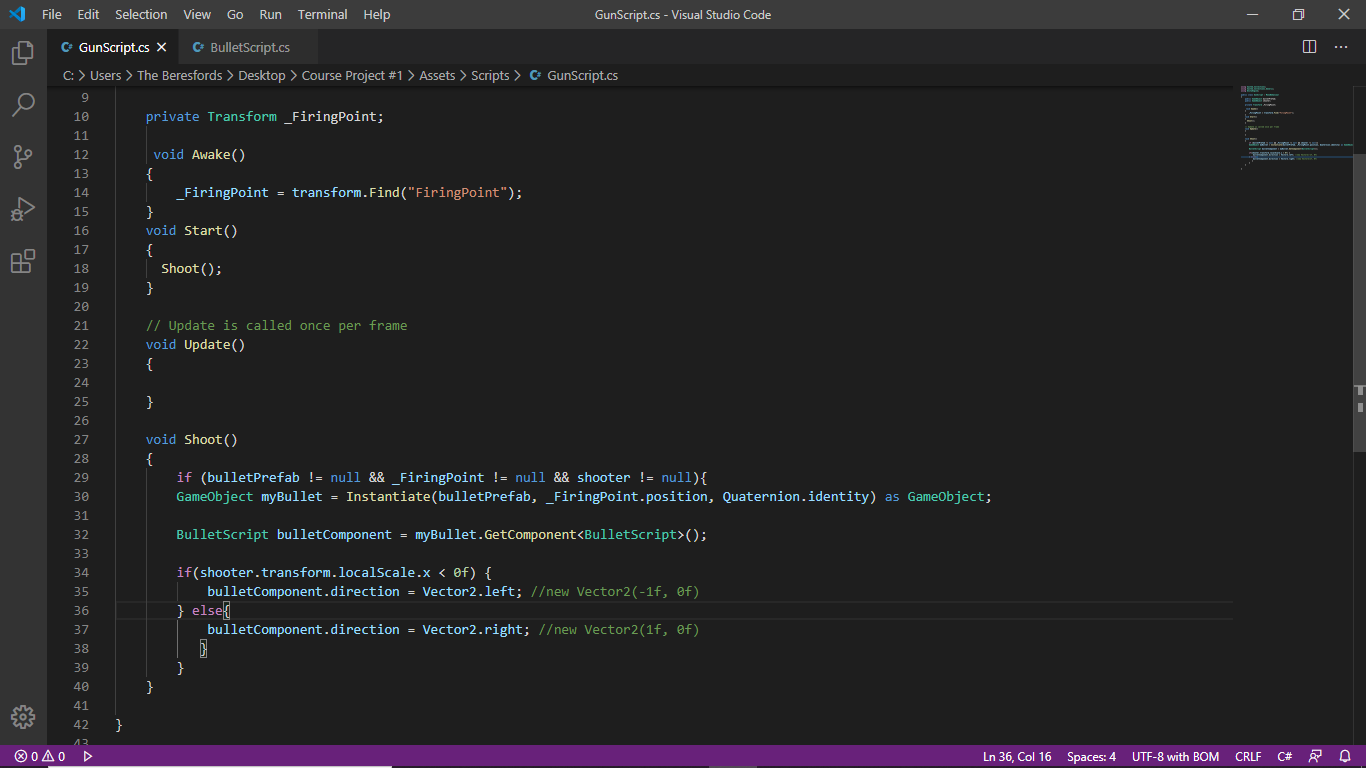Click line number 27 in the gutter

coord(81,439)
